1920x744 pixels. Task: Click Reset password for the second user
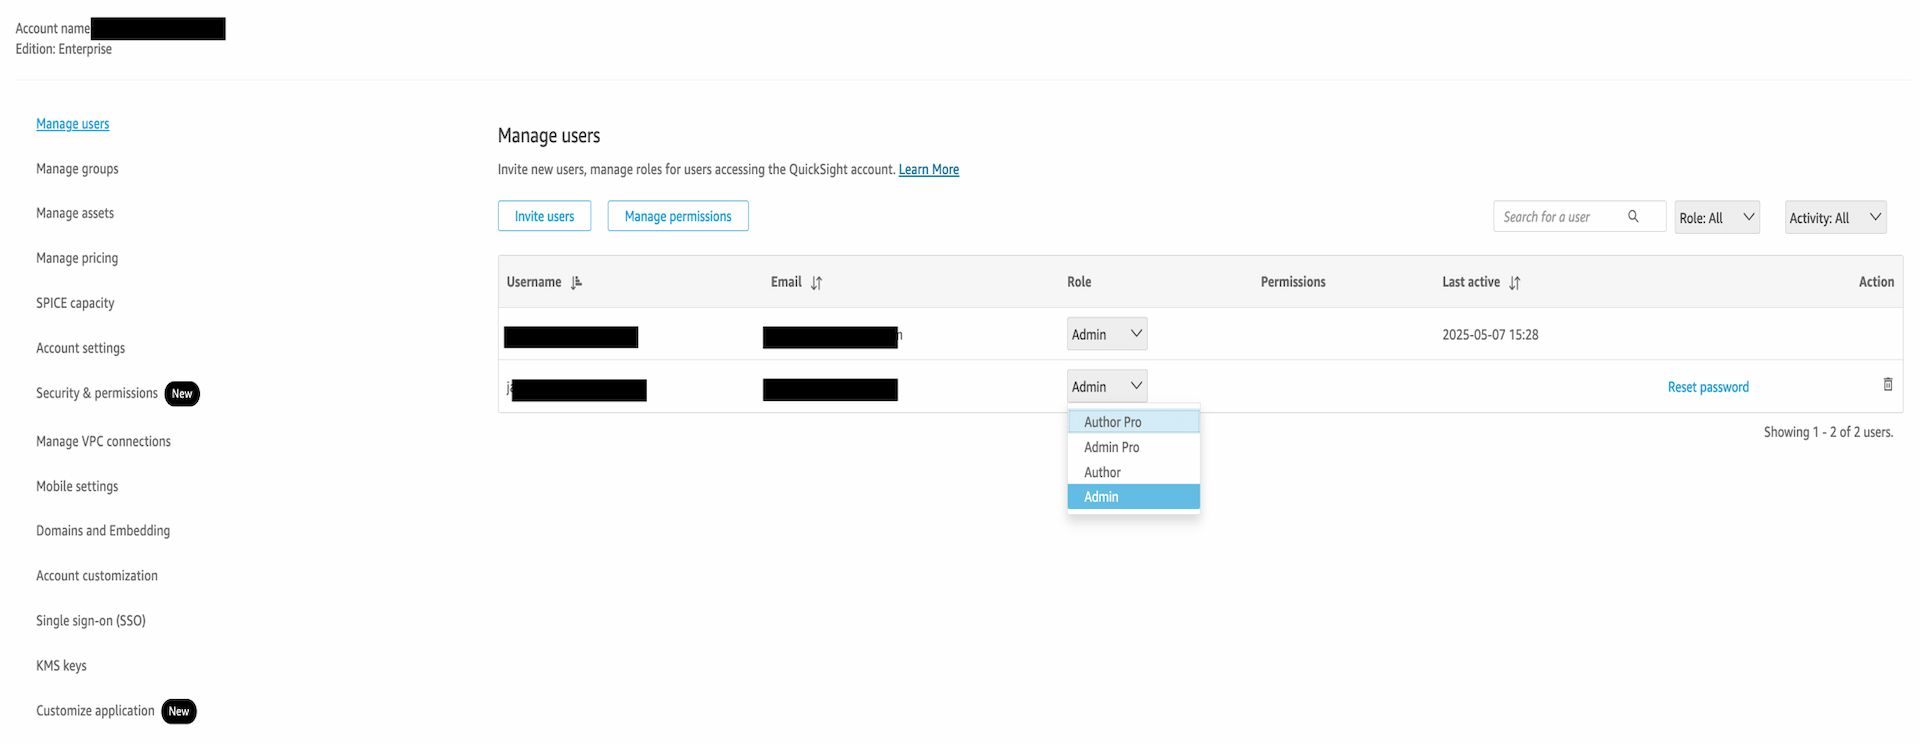click(x=1708, y=387)
